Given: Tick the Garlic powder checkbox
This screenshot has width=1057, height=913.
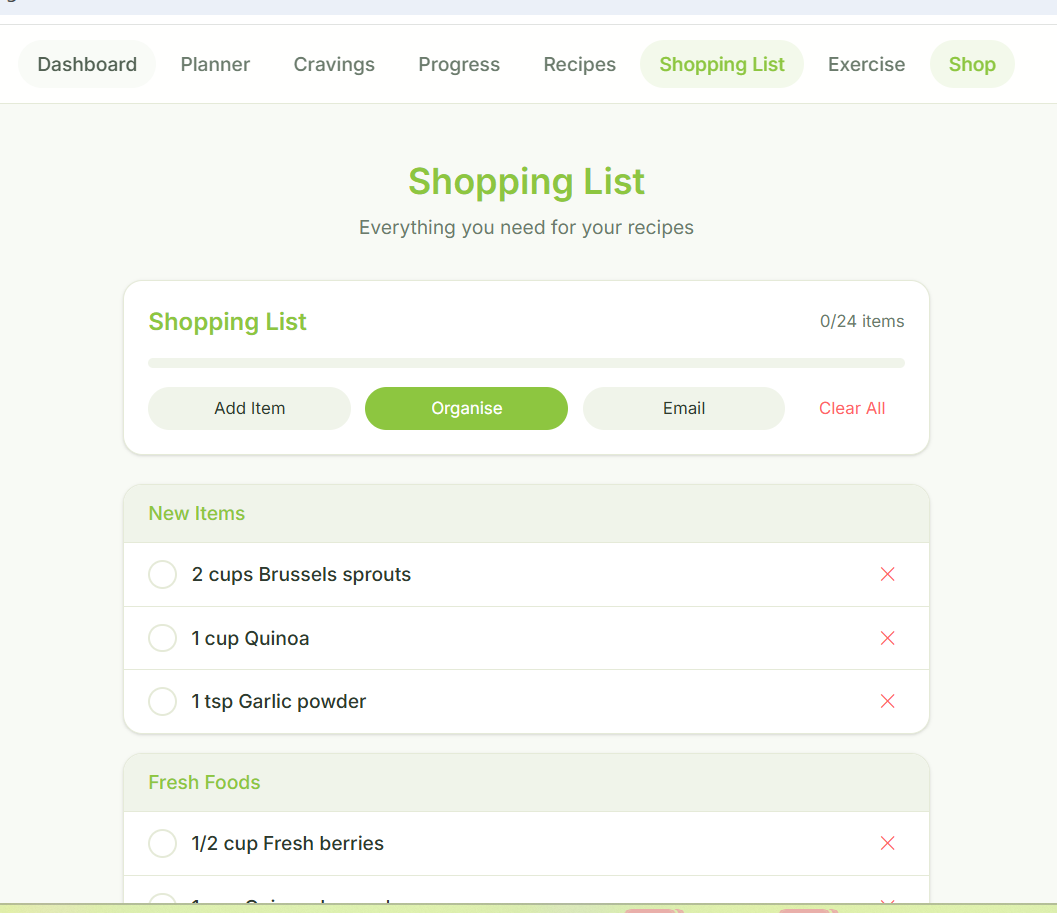Looking at the screenshot, I should pyautogui.click(x=162, y=701).
